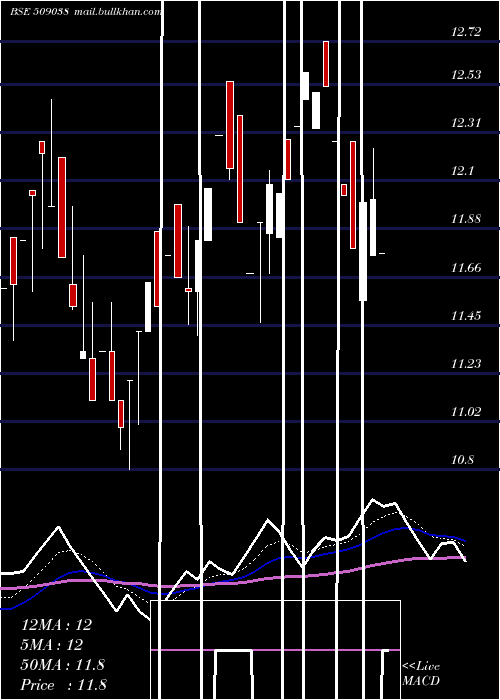
Task: Click the 11.23 price axis label
Action: click(x=466, y=364)
